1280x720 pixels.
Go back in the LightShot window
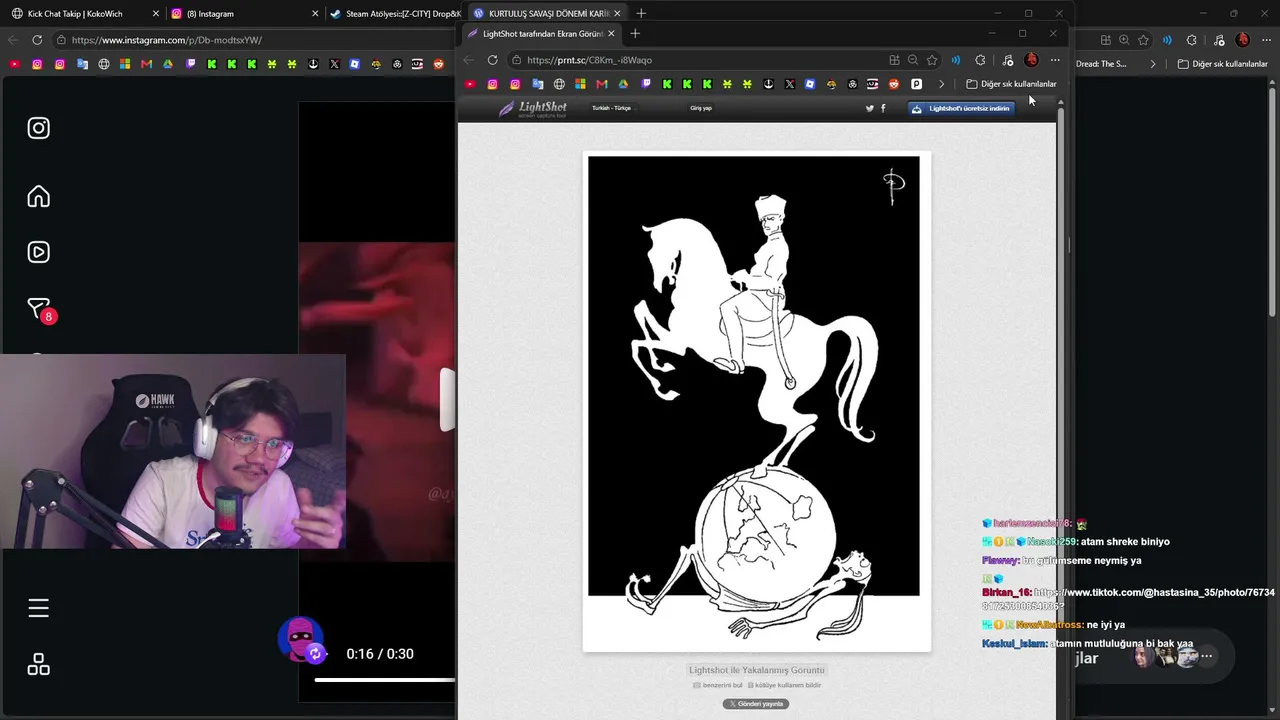[469, 60]
